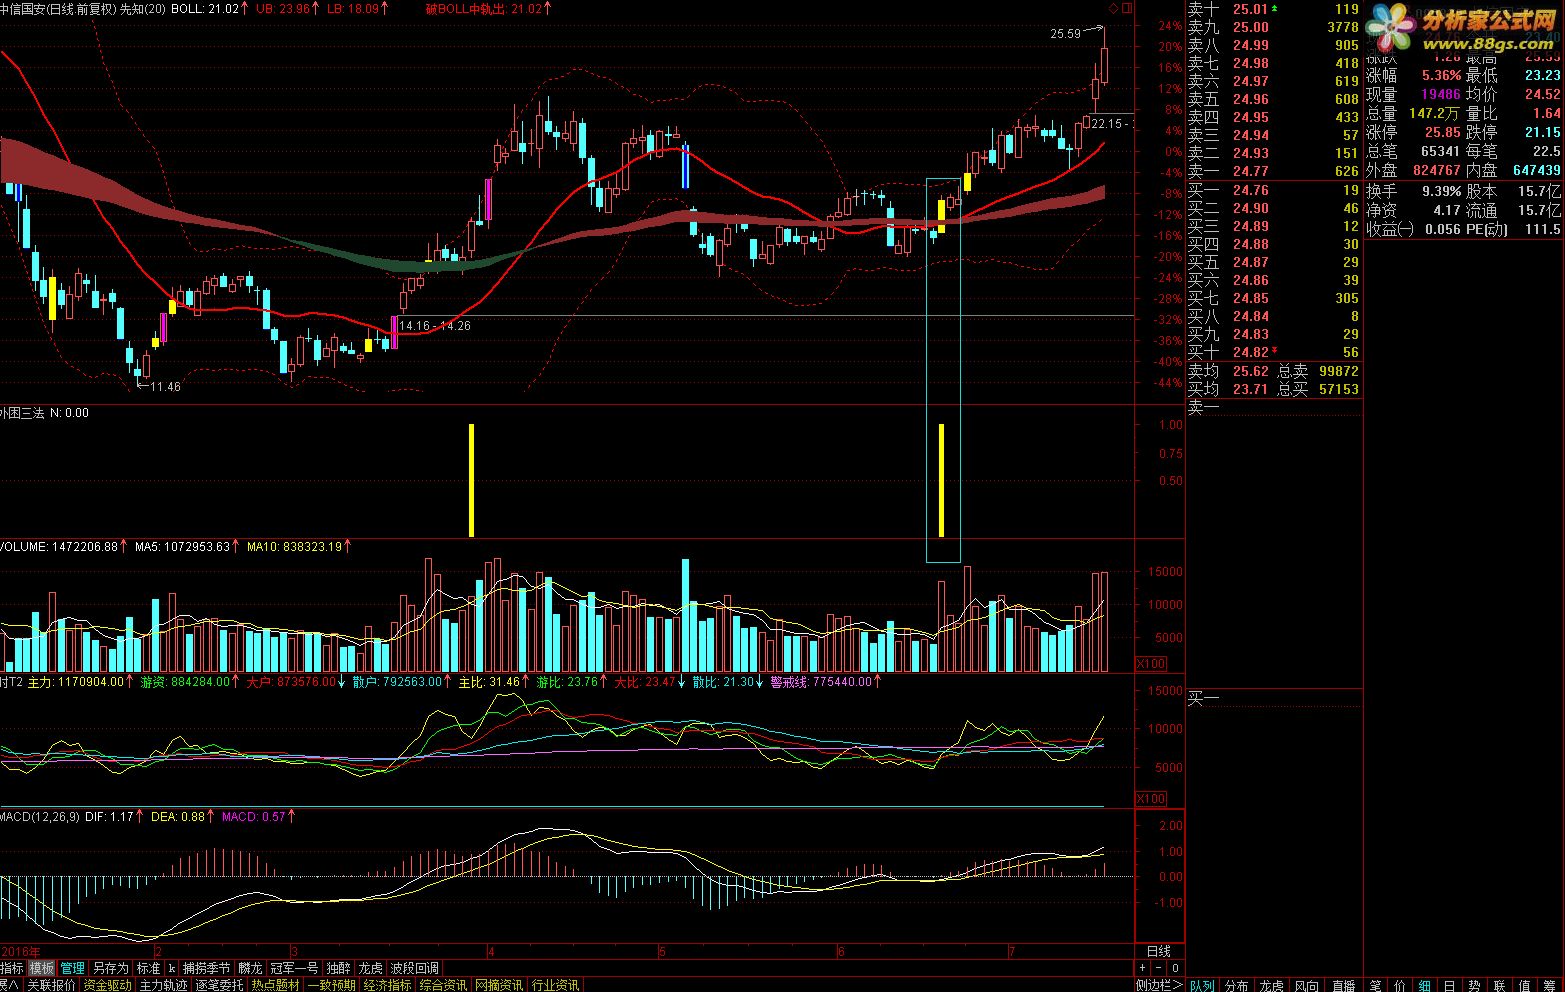1565x992 pixels.
Task: Switch to the 模板 tab
Action: coord(41,968)
